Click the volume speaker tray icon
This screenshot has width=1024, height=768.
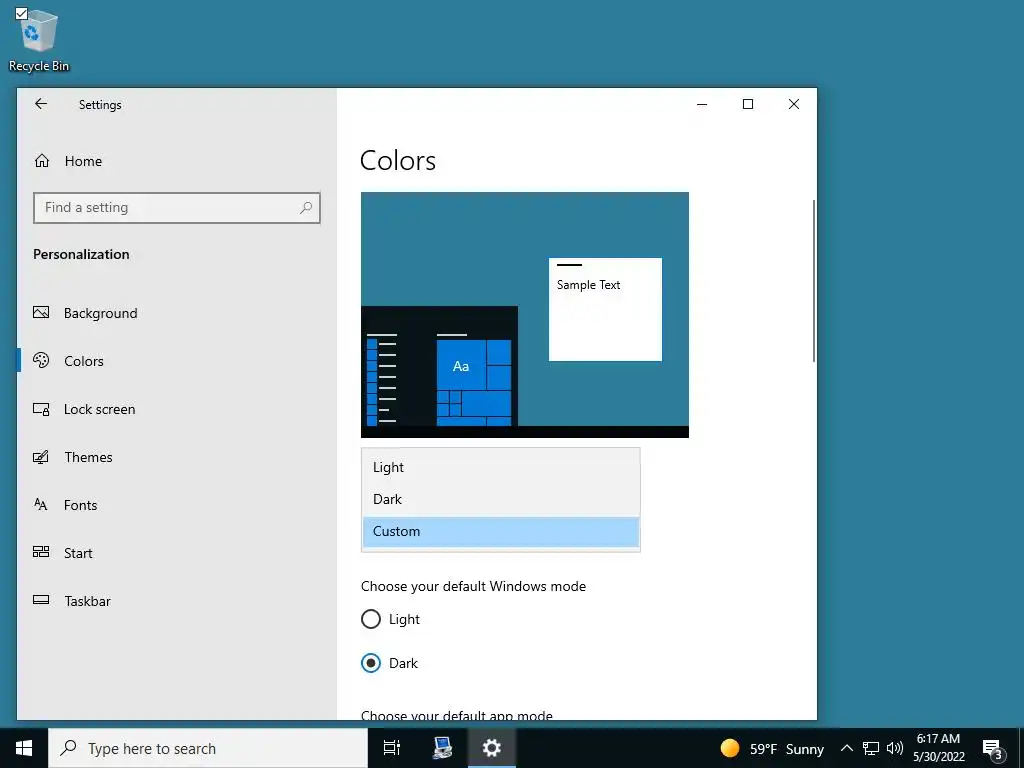coord(895,748)
